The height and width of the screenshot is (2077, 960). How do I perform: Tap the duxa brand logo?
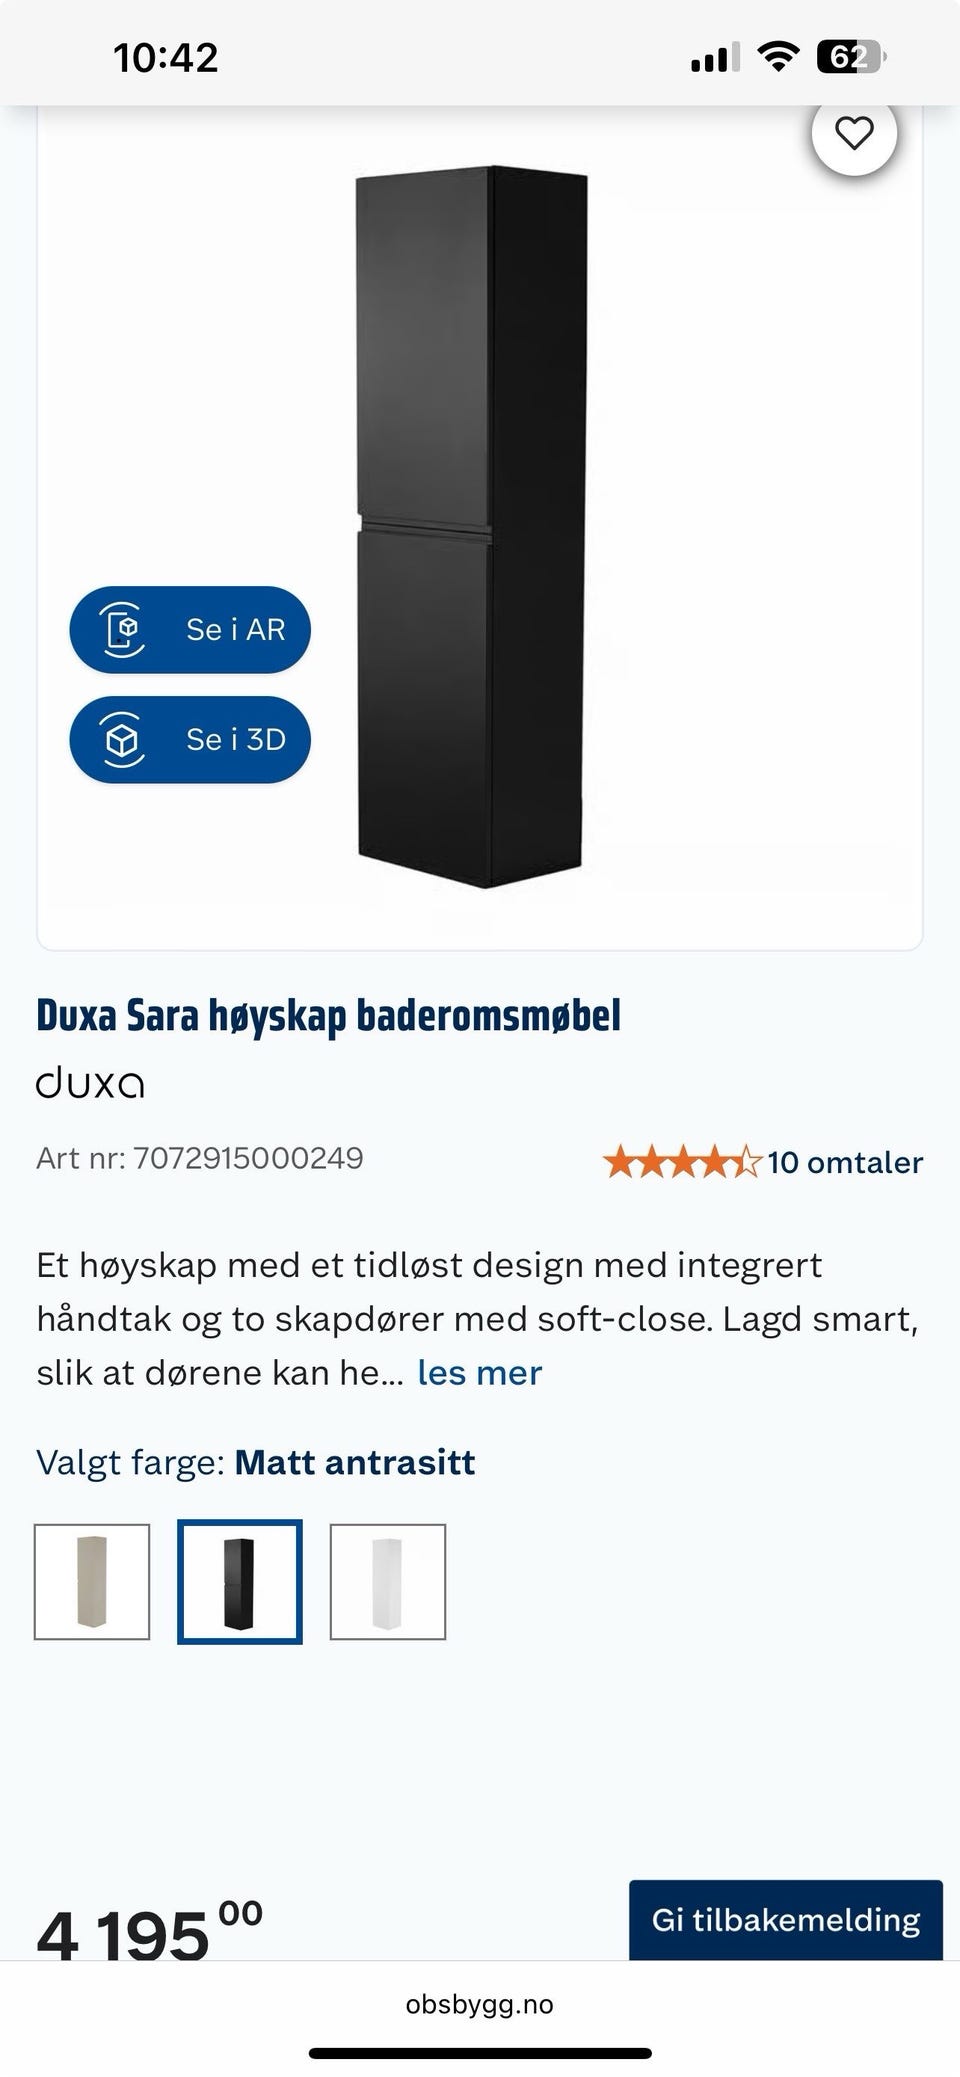click(x=90, y=1083)
